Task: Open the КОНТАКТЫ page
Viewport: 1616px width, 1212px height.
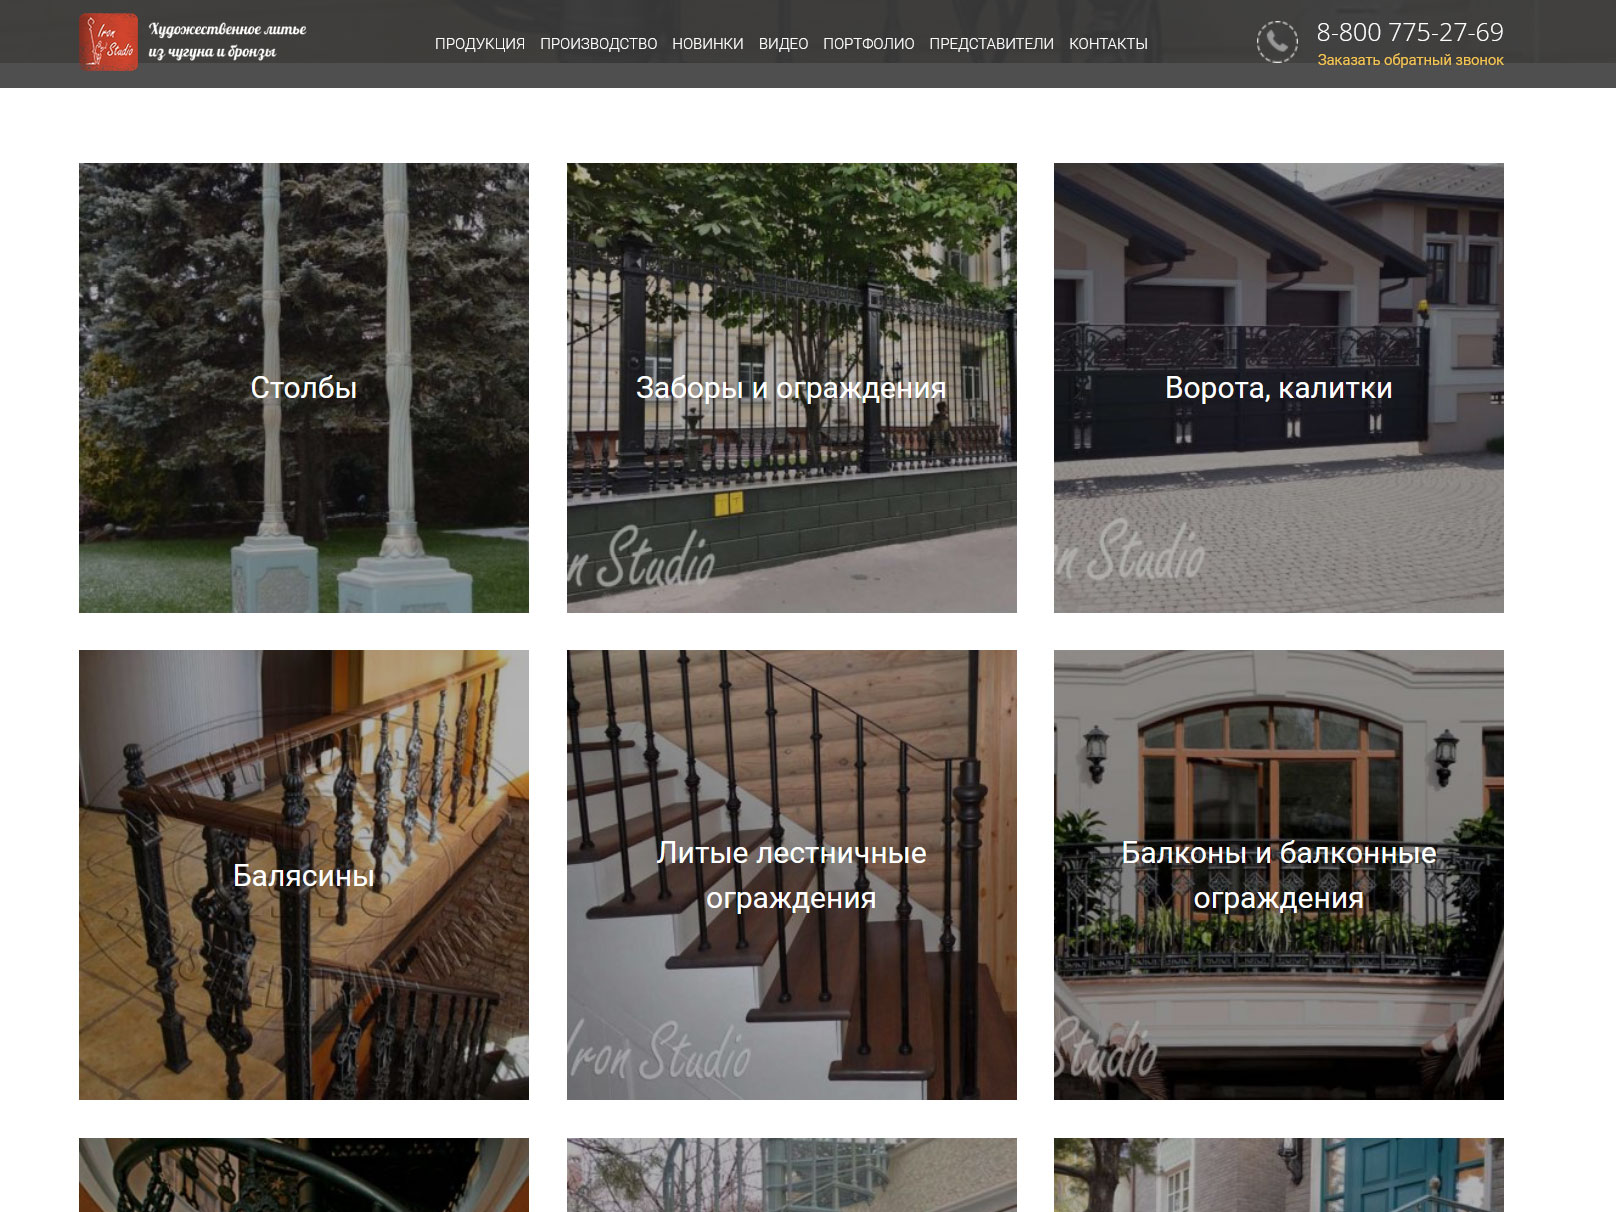Action: click(1108, 44)
